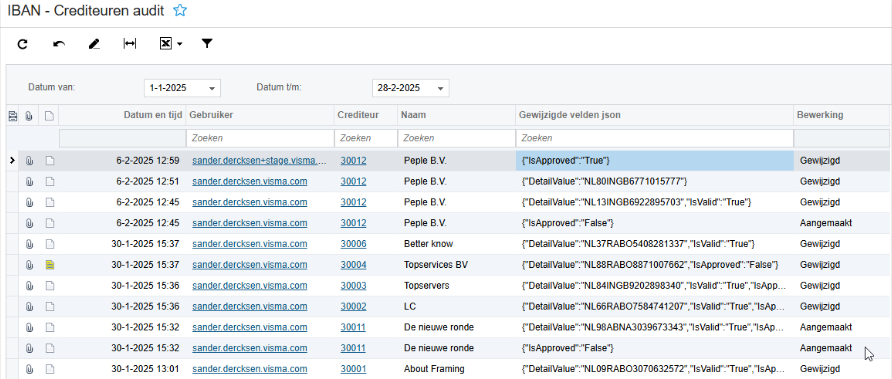
Task: Select the Topservices BV name cell
Action: pyautogui.click(x=457, y=265)
